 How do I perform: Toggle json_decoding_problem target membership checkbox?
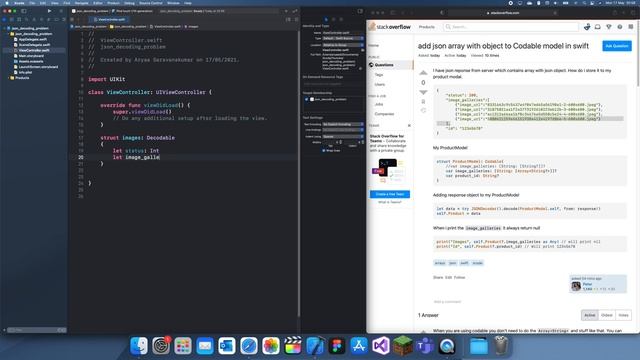click(x=307, y=99)
